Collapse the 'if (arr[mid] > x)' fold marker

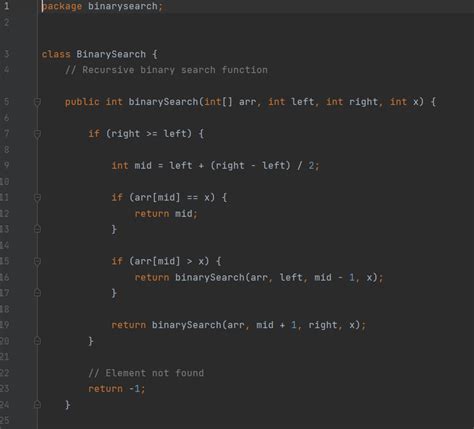point(37,261)
